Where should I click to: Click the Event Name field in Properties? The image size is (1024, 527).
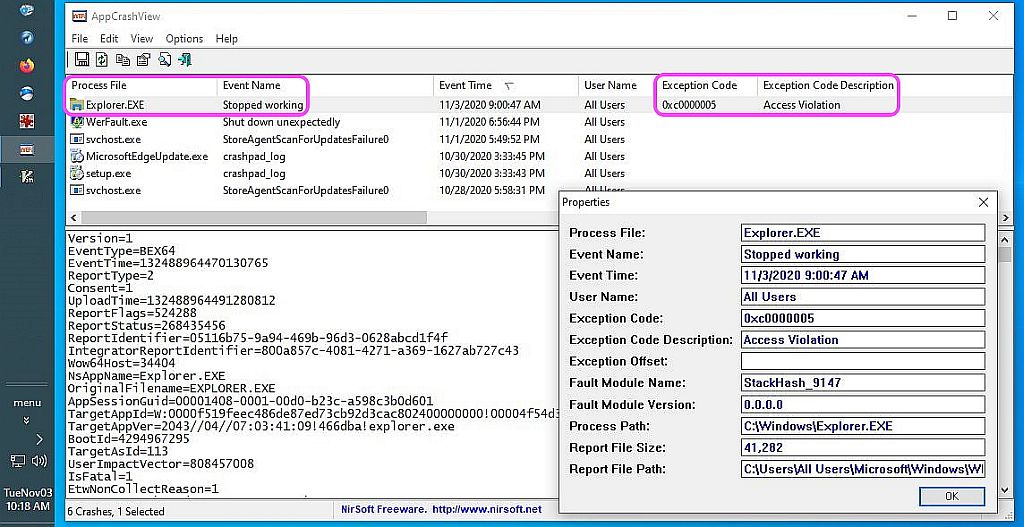863,254
